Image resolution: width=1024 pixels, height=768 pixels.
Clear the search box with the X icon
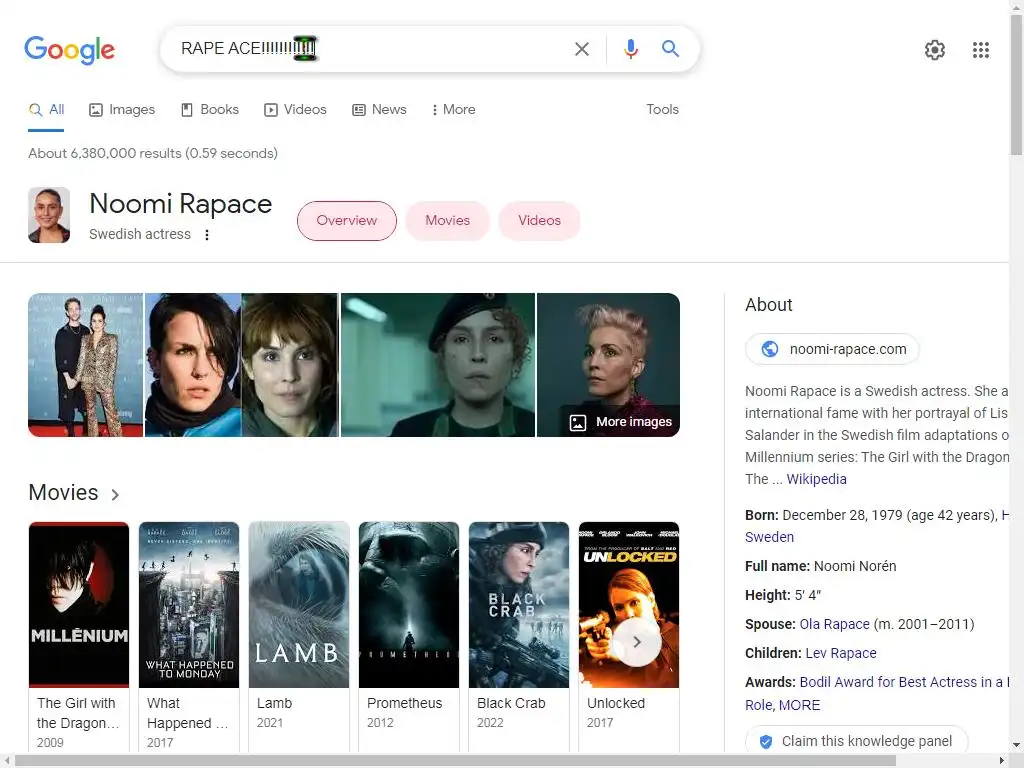point(581,49)
